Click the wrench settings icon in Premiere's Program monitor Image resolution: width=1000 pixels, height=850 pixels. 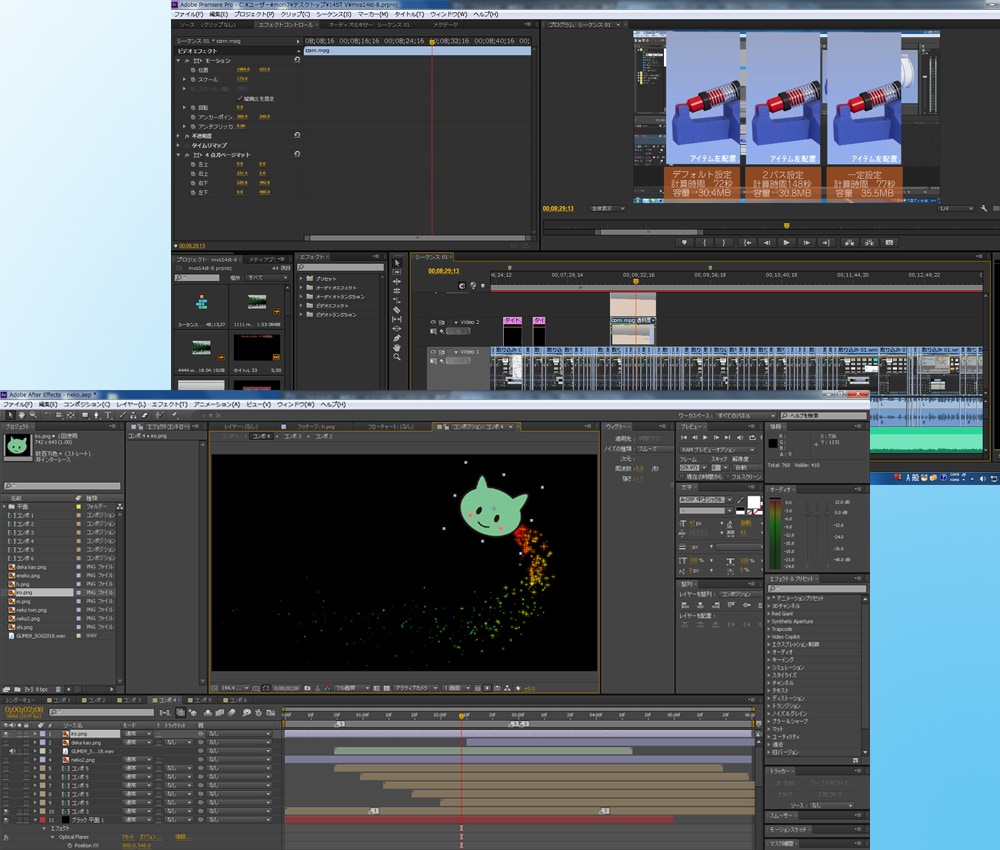tap(983, 209)
